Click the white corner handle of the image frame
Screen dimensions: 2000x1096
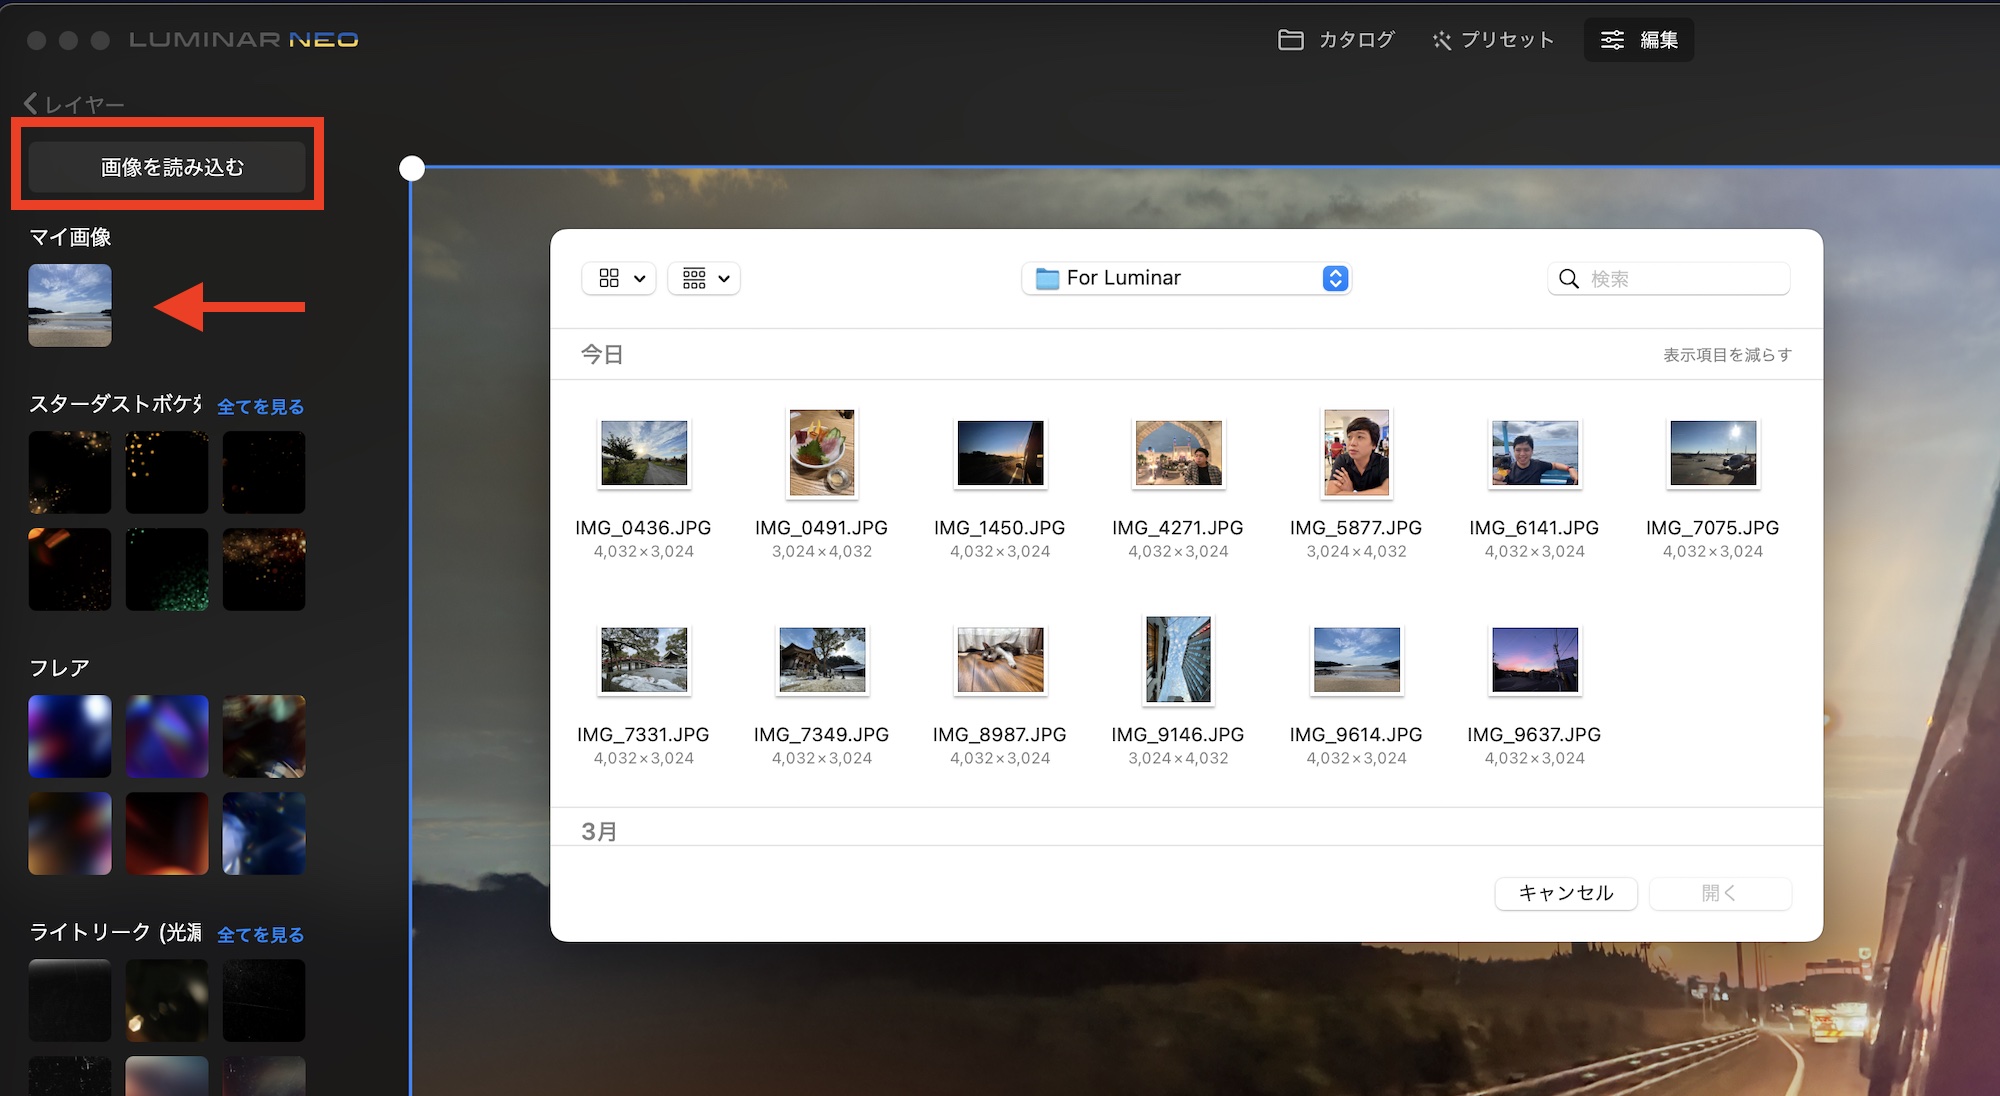point(412,168)
